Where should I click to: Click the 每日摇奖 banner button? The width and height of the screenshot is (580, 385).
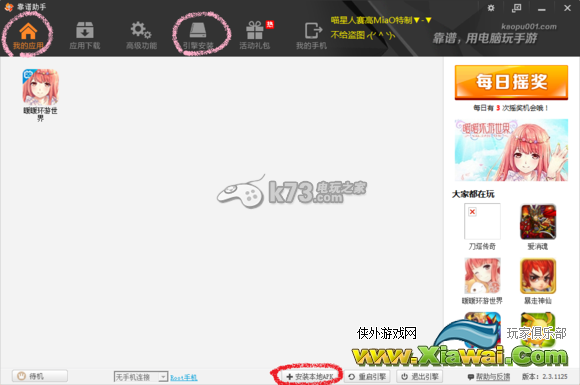(x=511, y=82)
